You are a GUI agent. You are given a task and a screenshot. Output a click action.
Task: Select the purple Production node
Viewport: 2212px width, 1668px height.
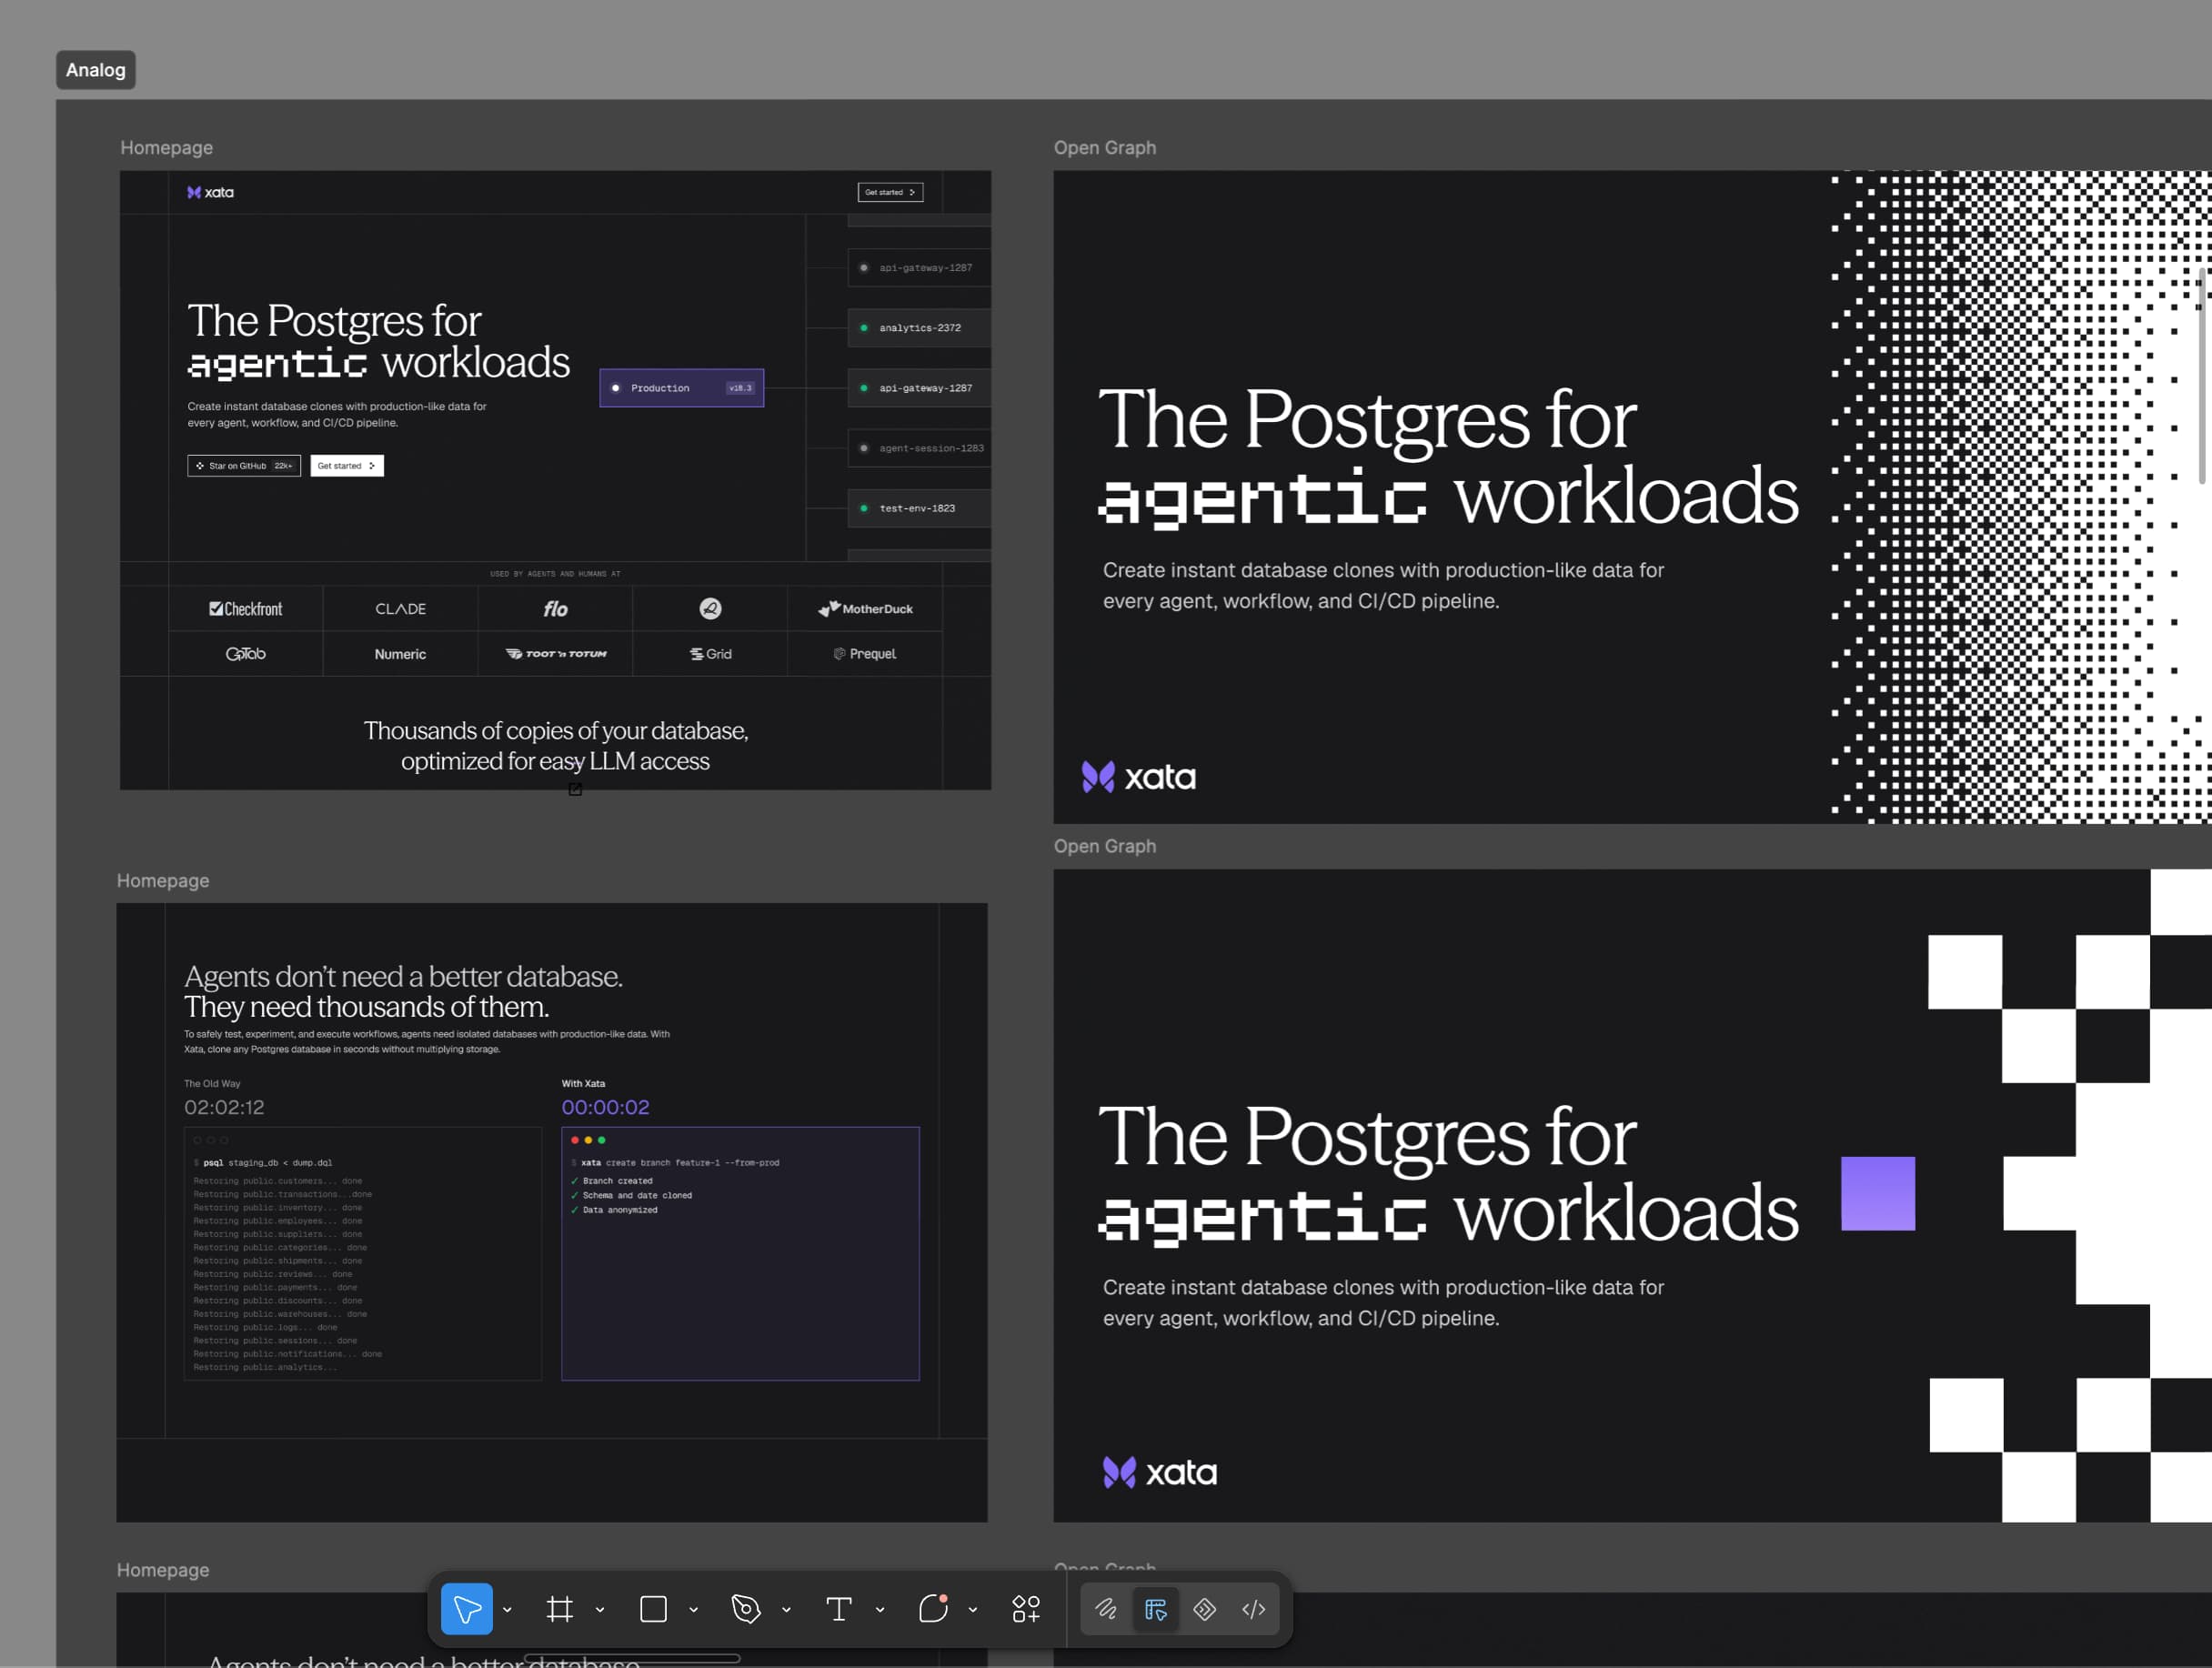tap(682, 388)
